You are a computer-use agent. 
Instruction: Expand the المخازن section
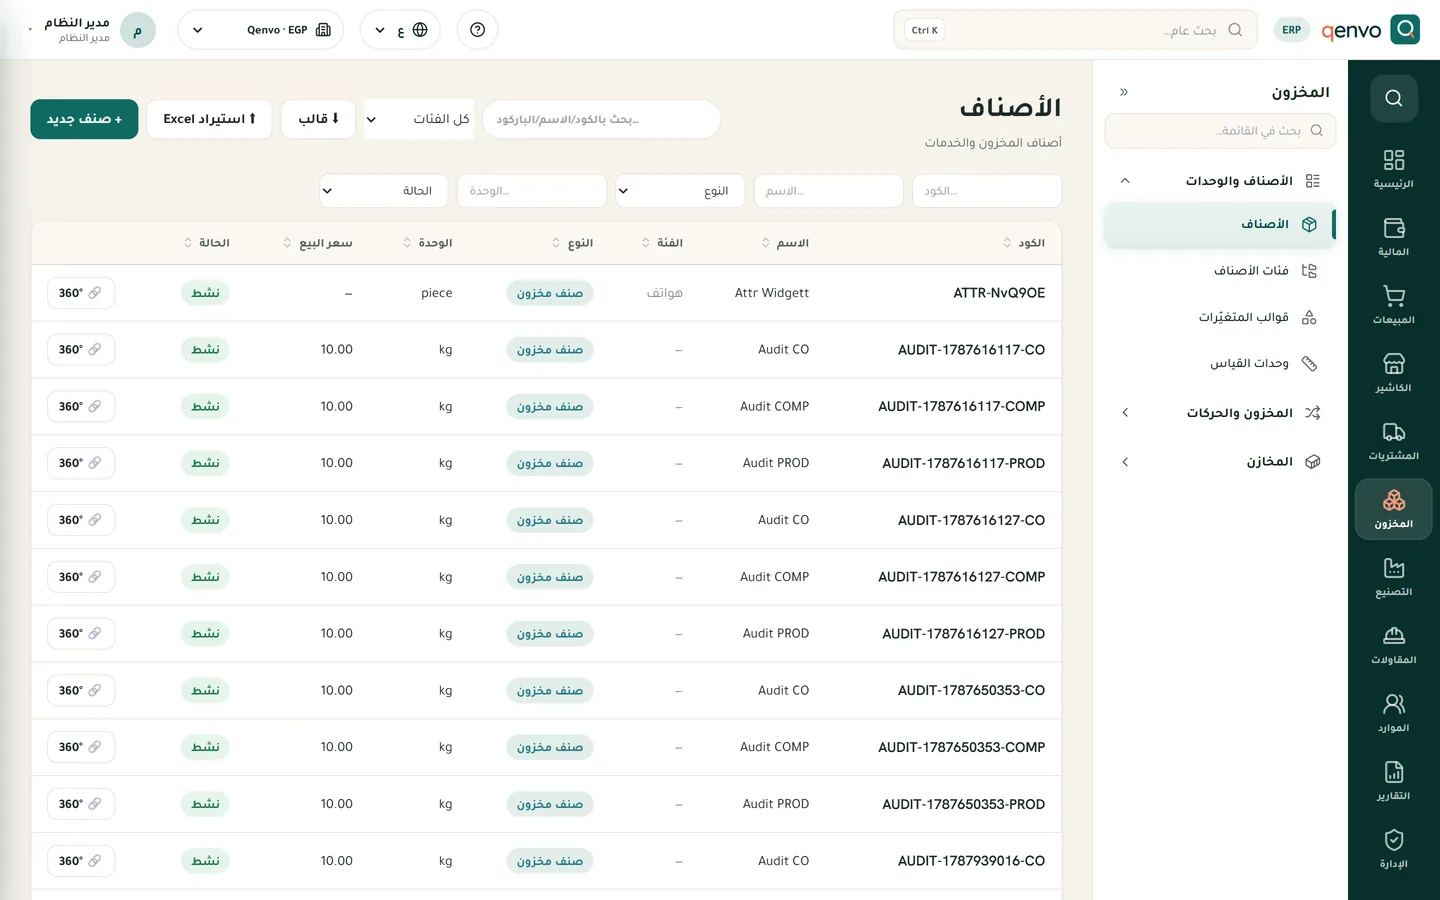pos(1220,462)
